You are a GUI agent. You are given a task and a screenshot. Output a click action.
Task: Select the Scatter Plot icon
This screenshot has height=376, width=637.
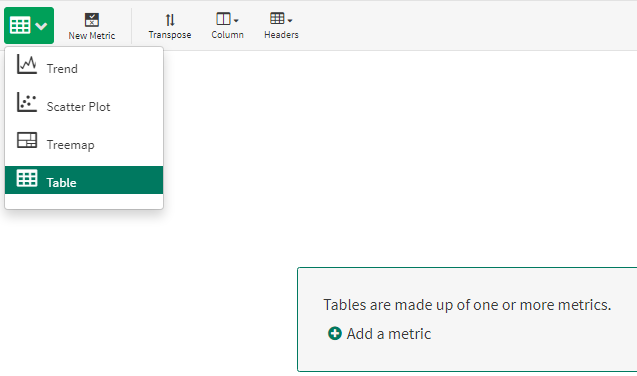click(27, 102)
